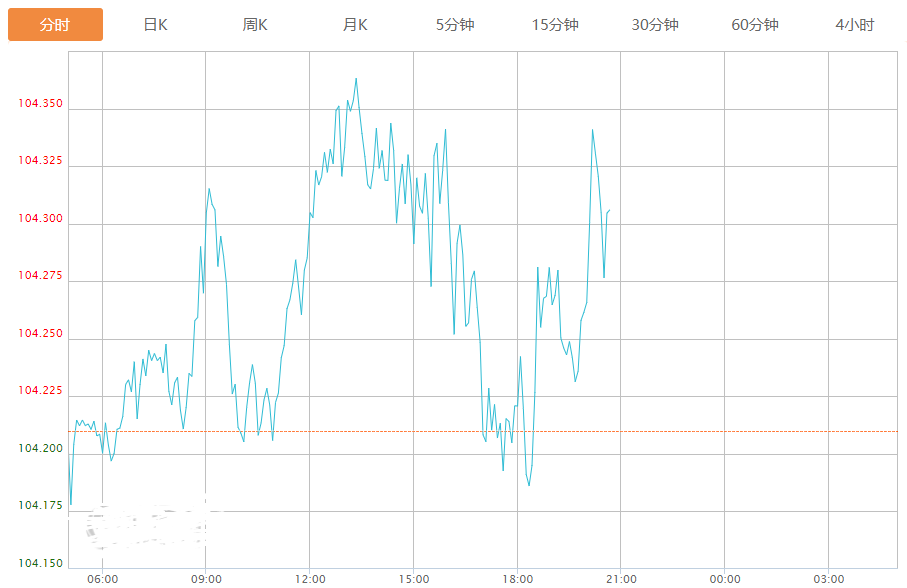Click the 104.200 price axis label

(x=40, y=448)
